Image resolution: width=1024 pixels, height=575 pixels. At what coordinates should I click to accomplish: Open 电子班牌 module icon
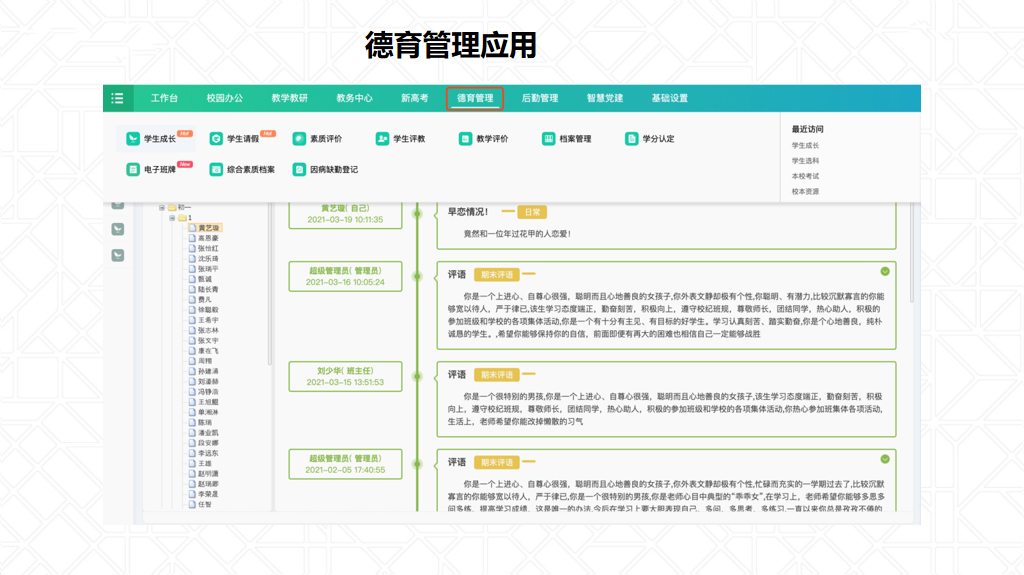point(133,170)
